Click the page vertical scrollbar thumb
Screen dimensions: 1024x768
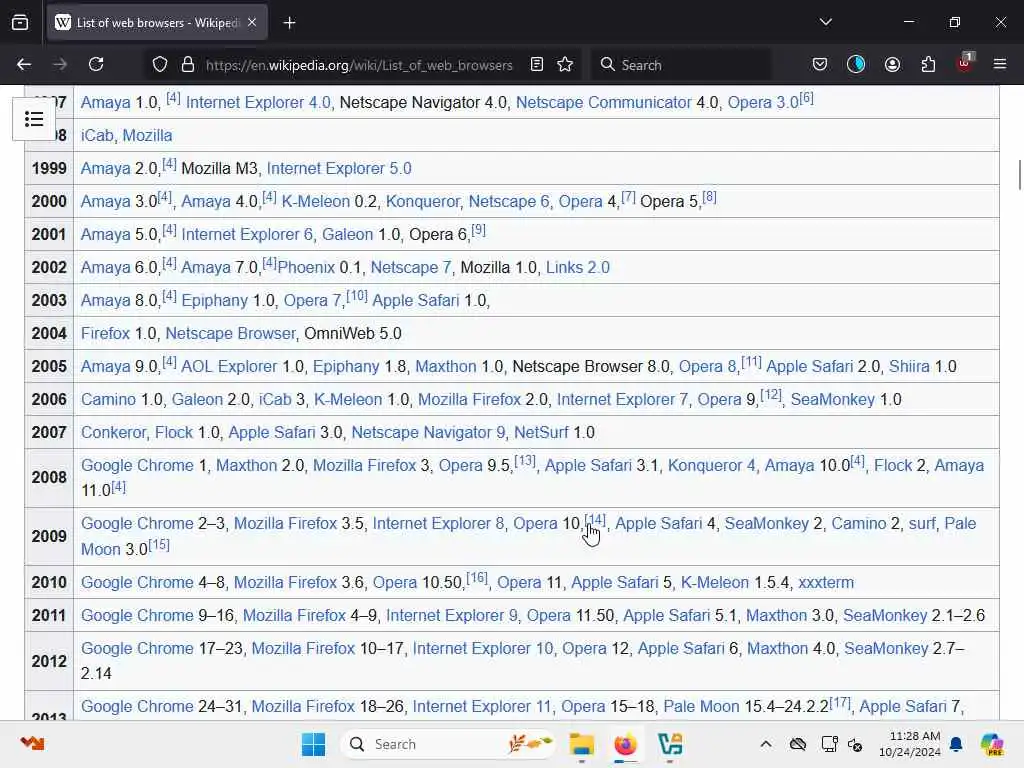pos(1019,174)
